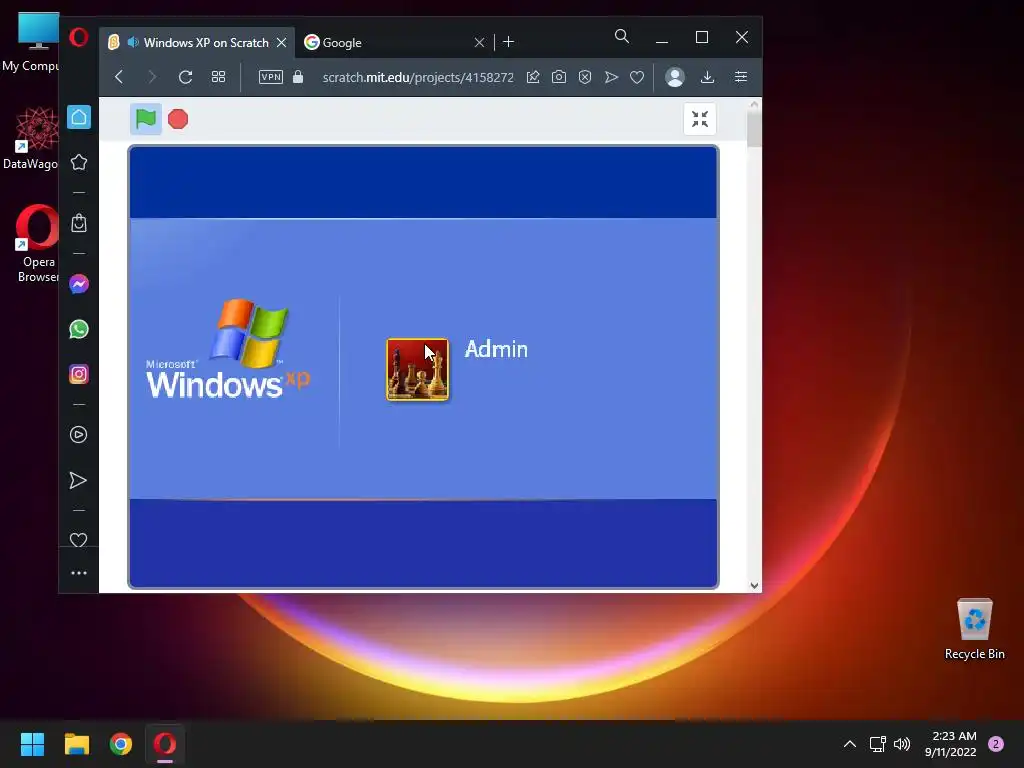Go forward to next page
The height and width of the screenshot is (768, 1024).
[152, 77]
